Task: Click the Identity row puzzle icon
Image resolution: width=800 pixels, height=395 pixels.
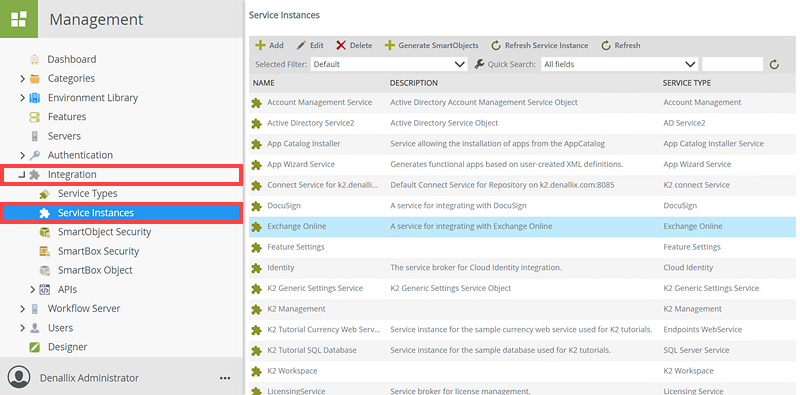Action: tap(256, 268)
